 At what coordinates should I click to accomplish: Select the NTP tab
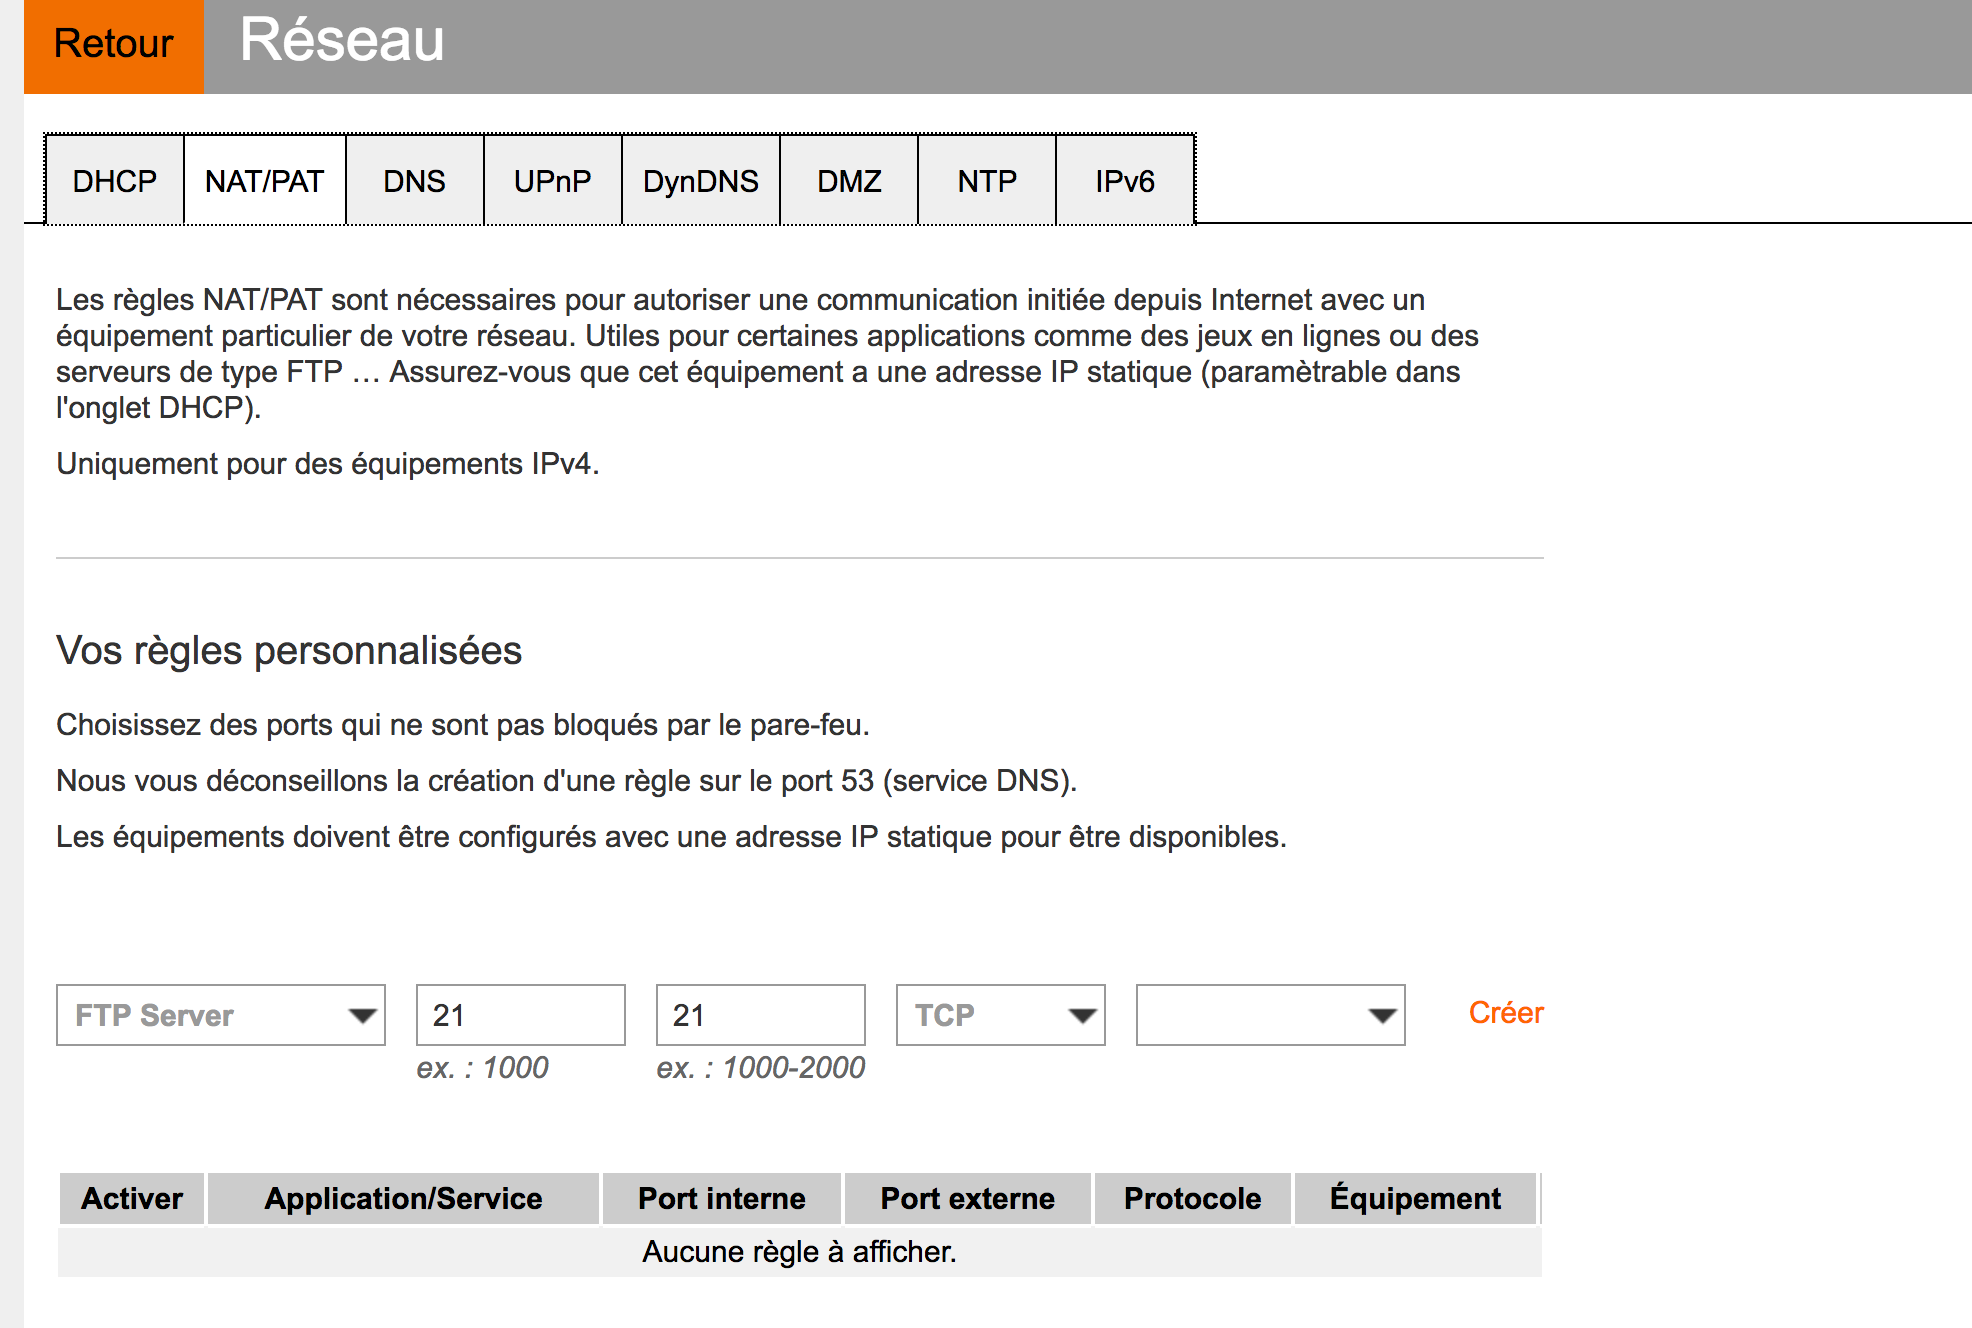point(986,181)
